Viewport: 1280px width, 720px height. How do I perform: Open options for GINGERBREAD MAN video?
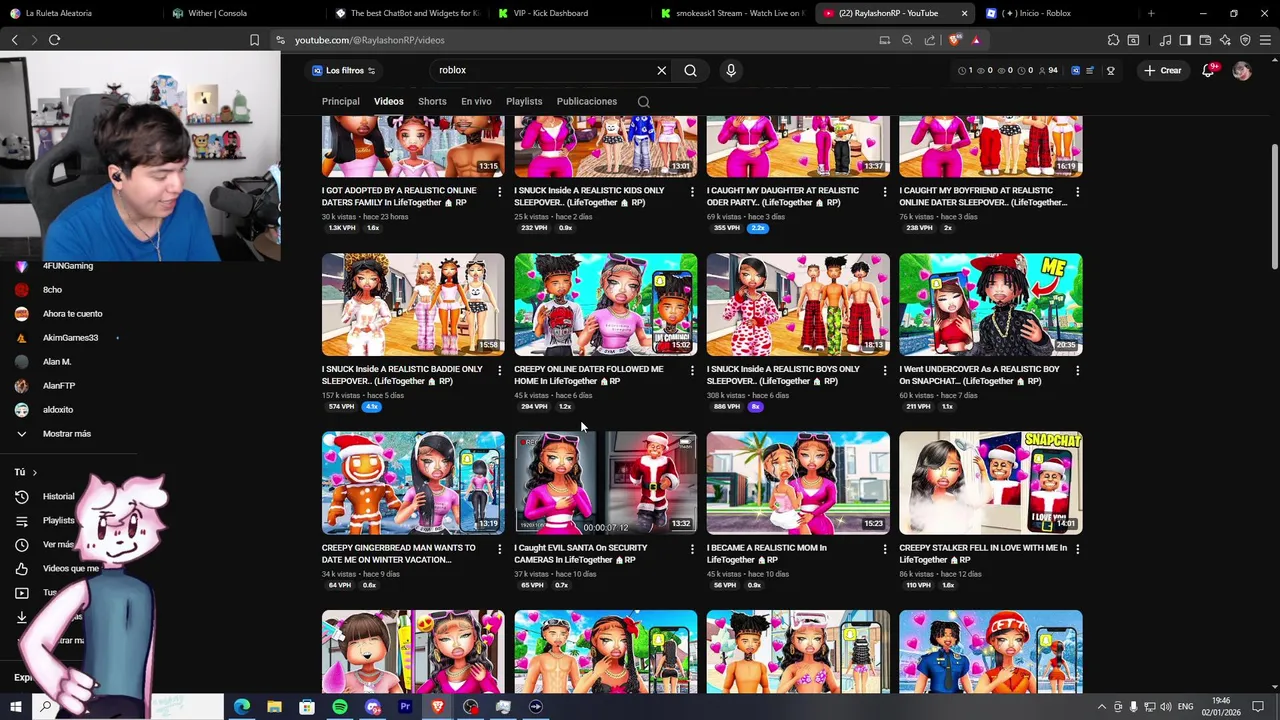coord(499,549)
